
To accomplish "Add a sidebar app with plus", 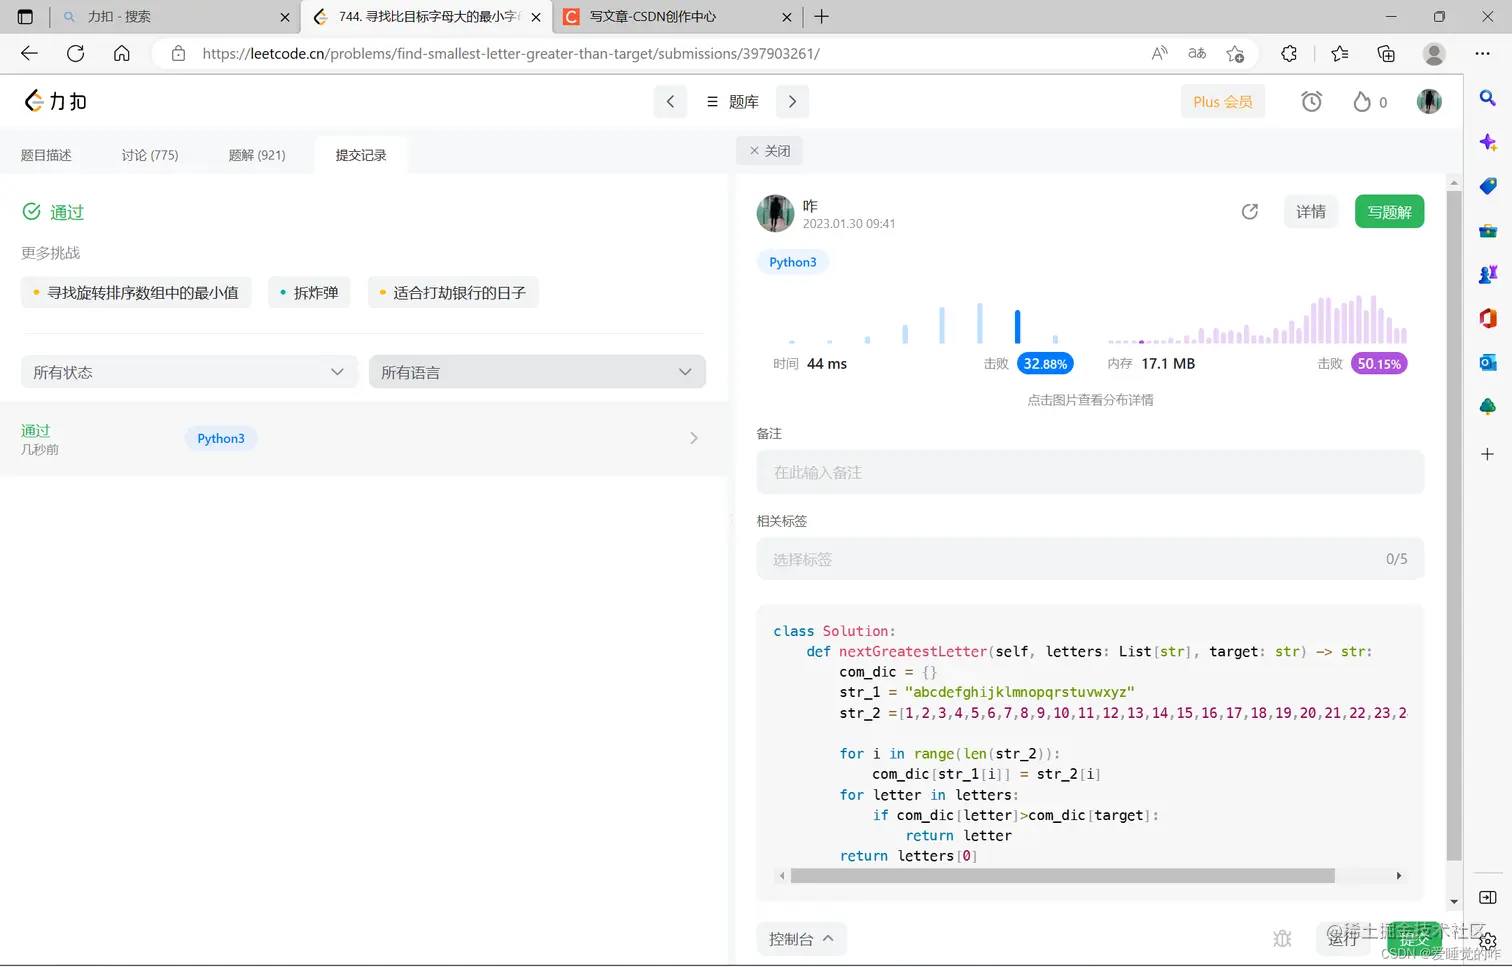I will [x=1488, y=454].
